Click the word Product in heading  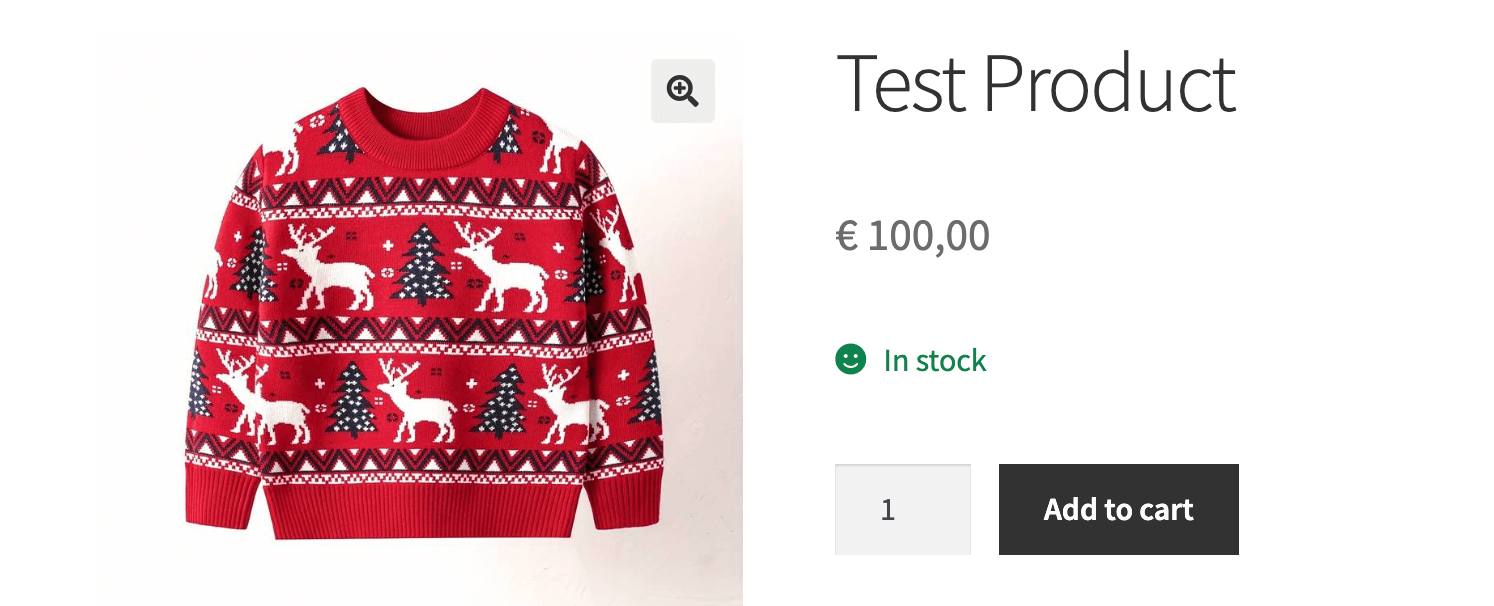tap(1109, 82)
